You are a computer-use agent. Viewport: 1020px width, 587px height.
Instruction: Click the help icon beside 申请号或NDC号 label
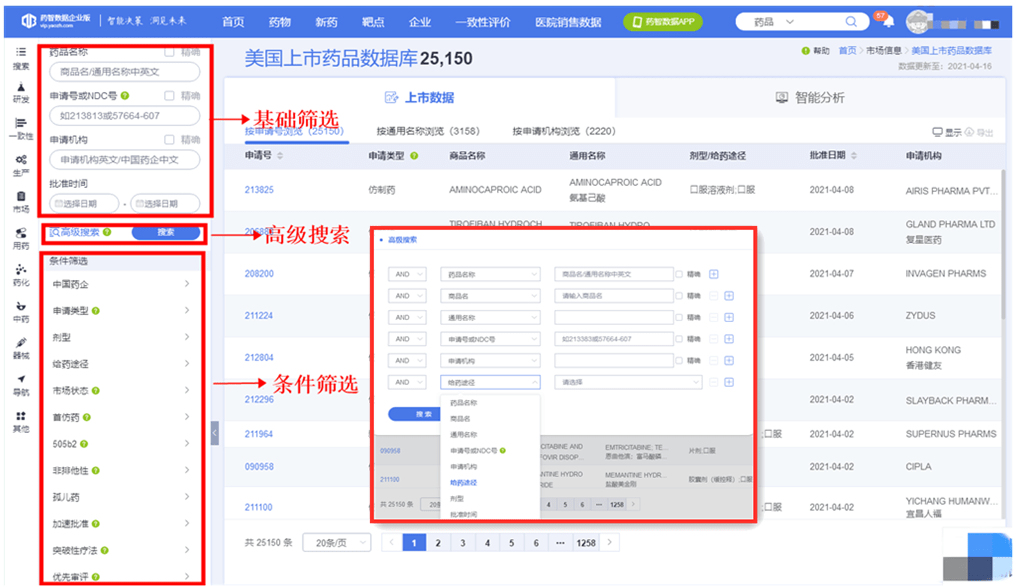tap(125, 96)
